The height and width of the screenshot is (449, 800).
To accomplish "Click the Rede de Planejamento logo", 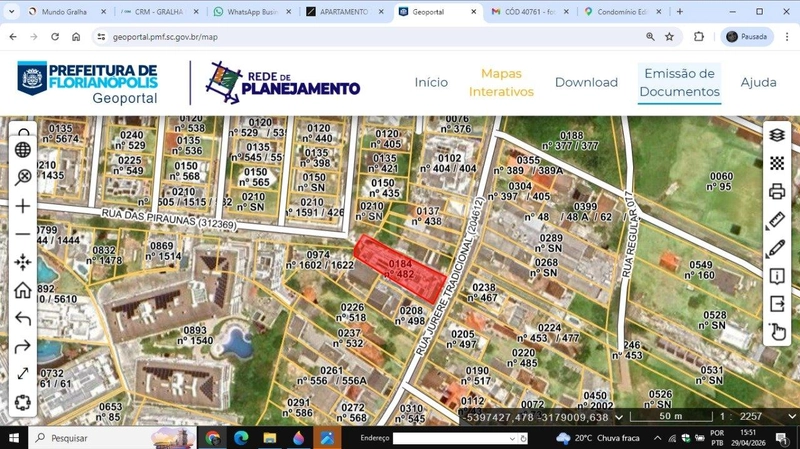I will 283,83.
